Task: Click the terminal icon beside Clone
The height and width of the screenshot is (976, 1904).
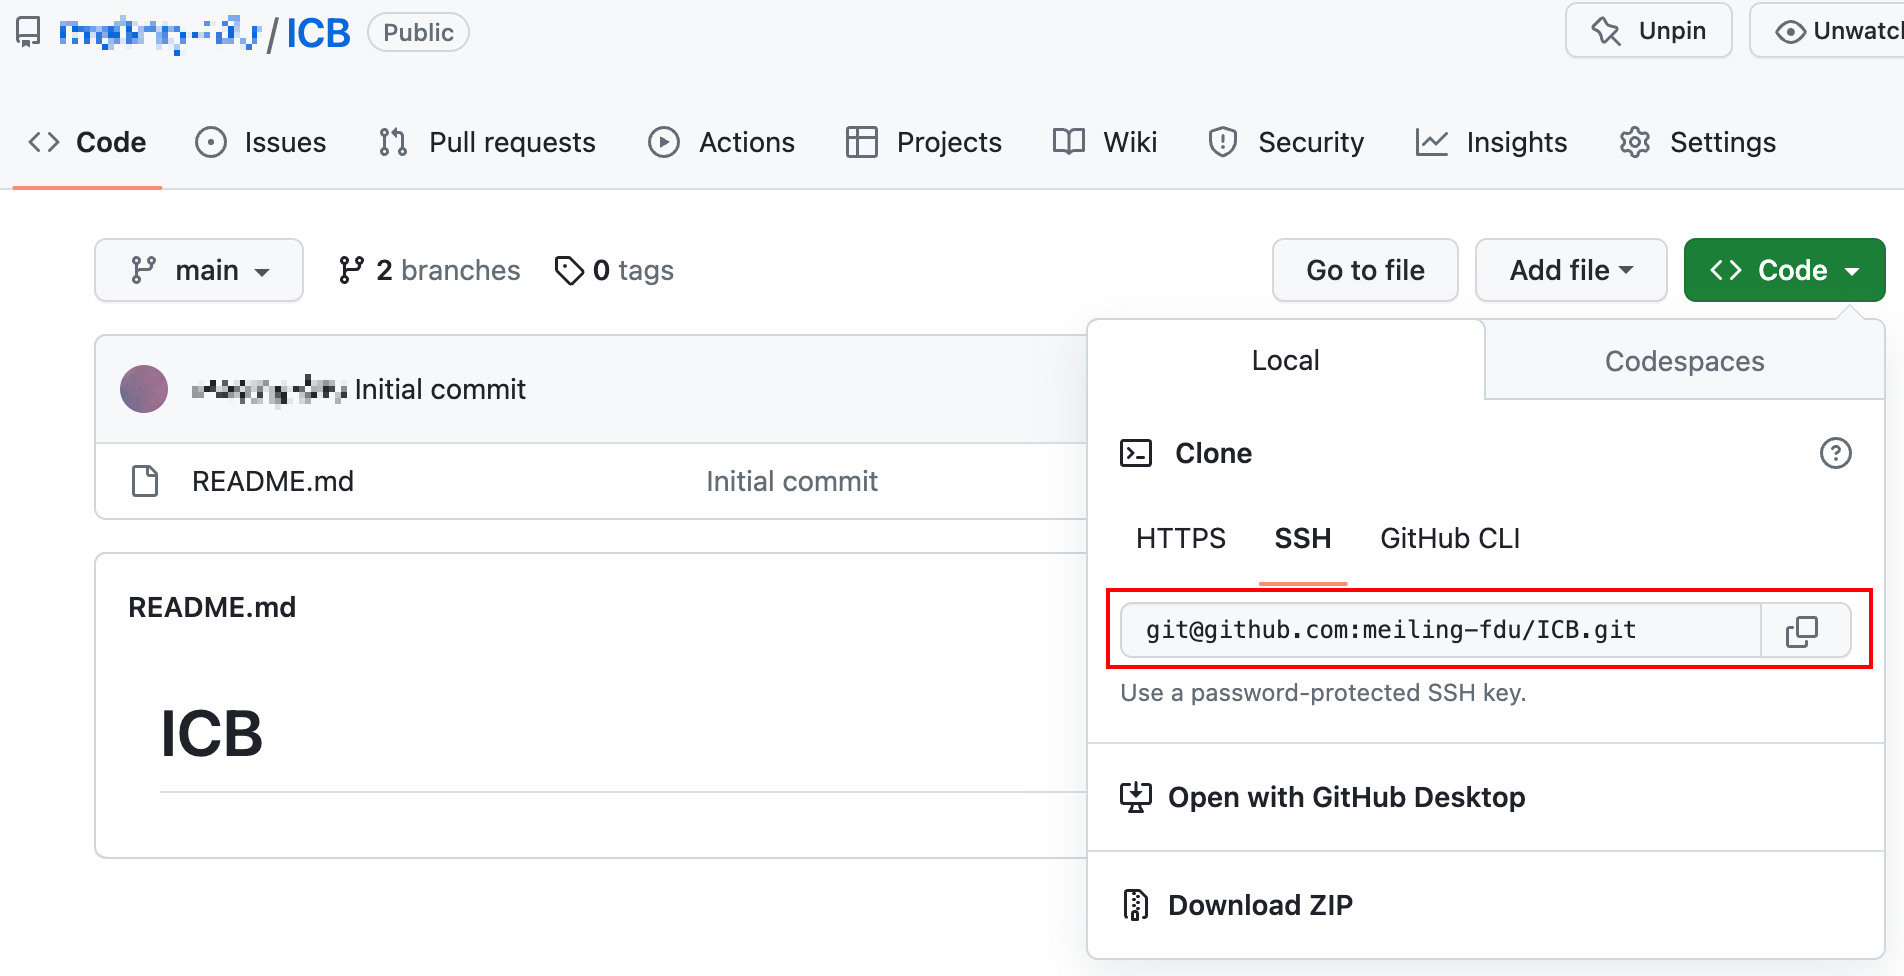Action: 1136,453
